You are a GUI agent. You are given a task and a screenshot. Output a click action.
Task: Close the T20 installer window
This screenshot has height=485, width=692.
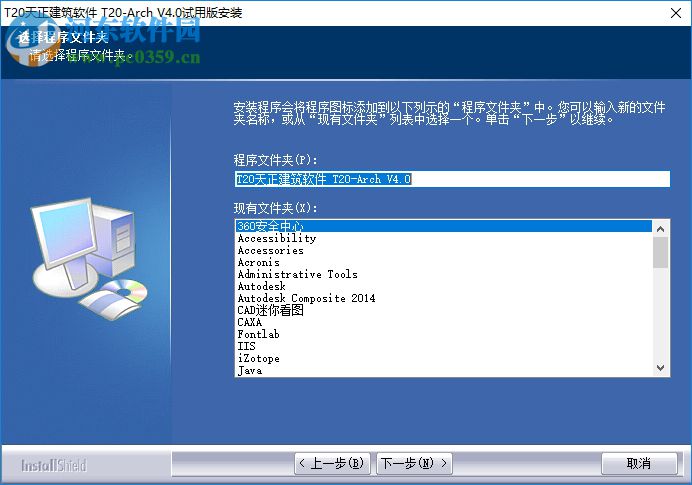click(676, 13)
